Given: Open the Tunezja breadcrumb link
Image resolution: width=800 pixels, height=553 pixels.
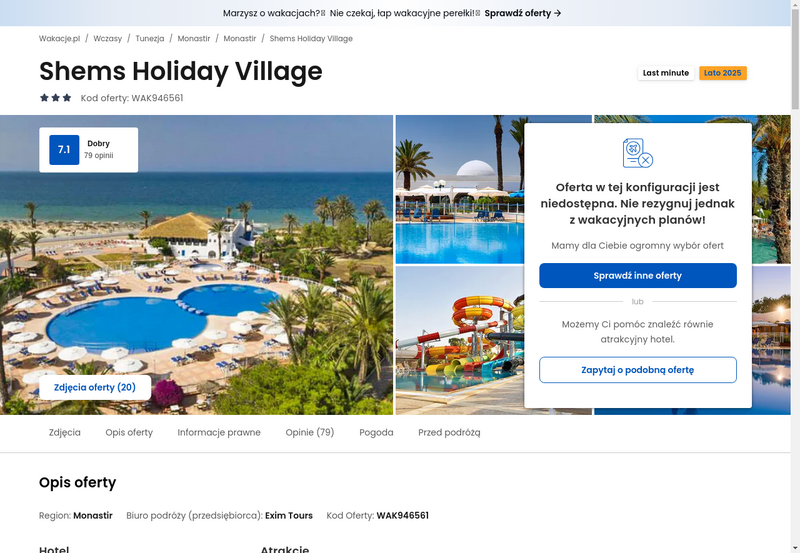Looking at the screenshot, I should 150,39.
